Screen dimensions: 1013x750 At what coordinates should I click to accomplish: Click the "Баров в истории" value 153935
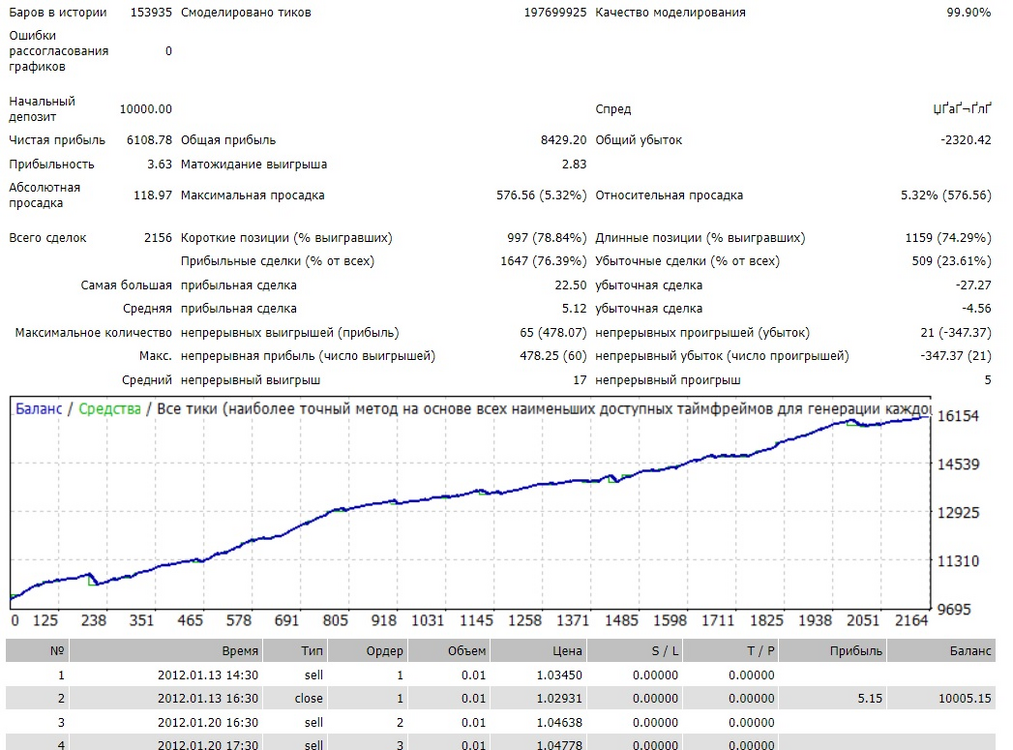(x=151, y=12)
